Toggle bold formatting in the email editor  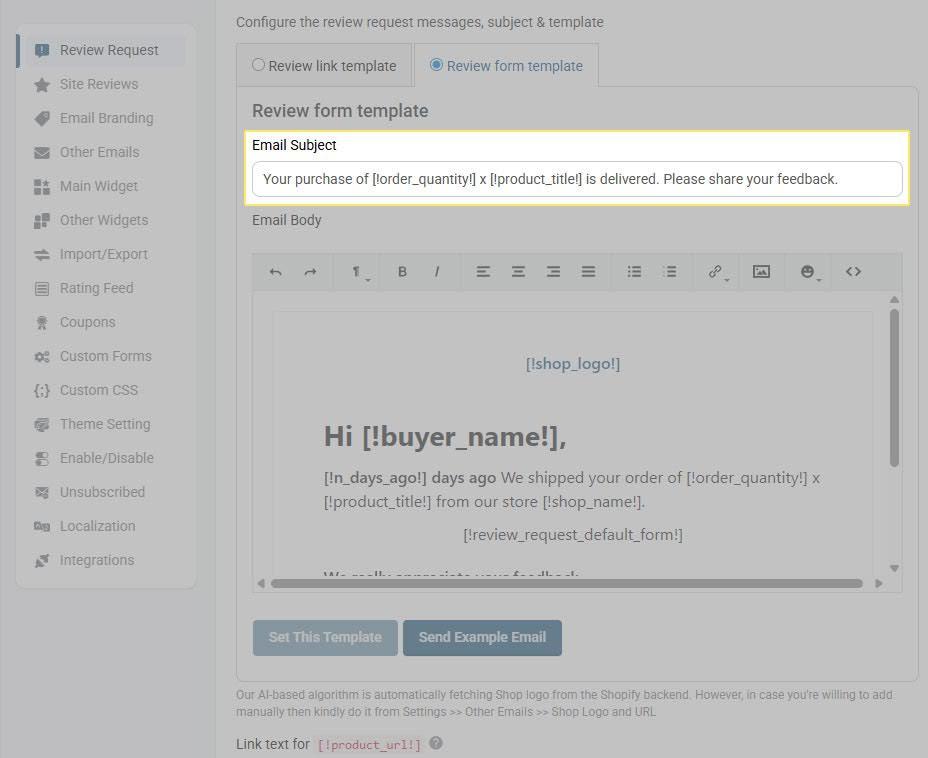coord(402,271)
